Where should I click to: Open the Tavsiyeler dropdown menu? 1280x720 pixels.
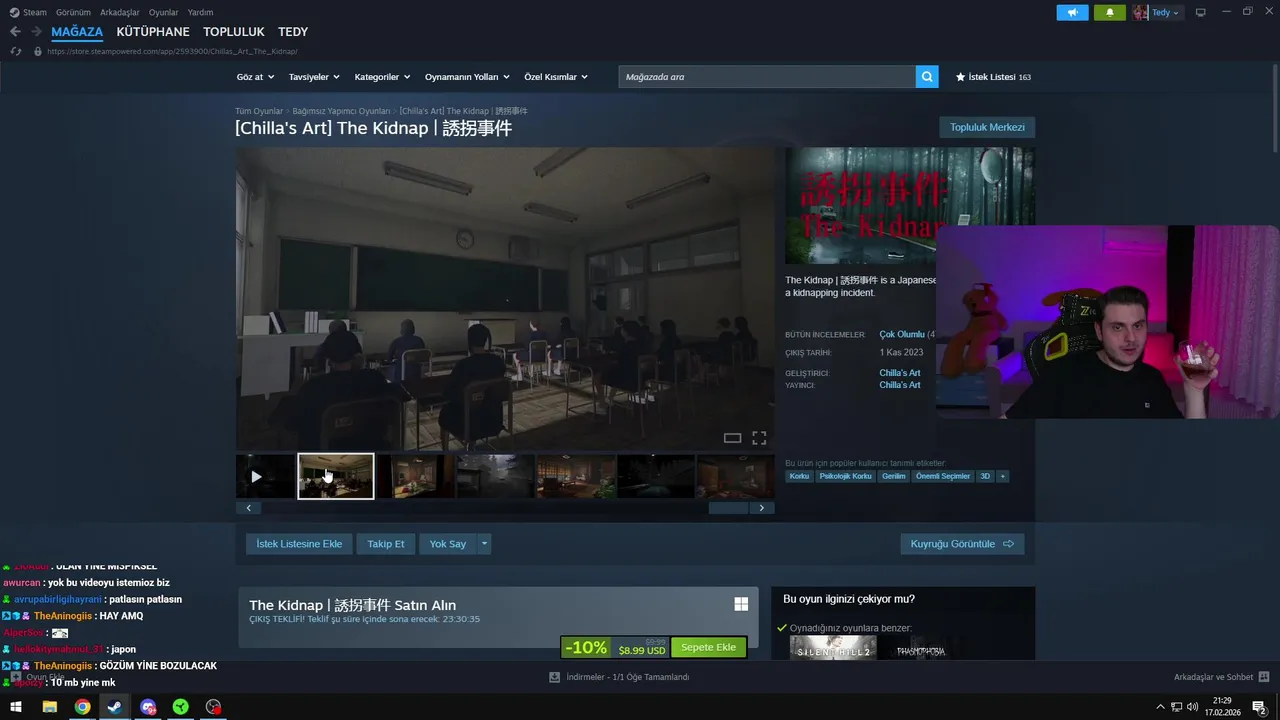pyautogui.click(x=314, y=77)
